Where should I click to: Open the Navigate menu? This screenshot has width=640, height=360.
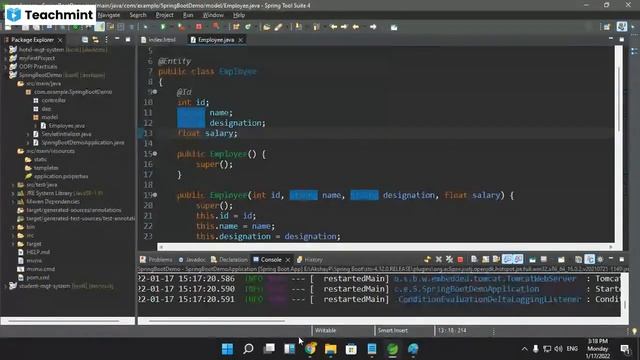click(x=109, y=15)
